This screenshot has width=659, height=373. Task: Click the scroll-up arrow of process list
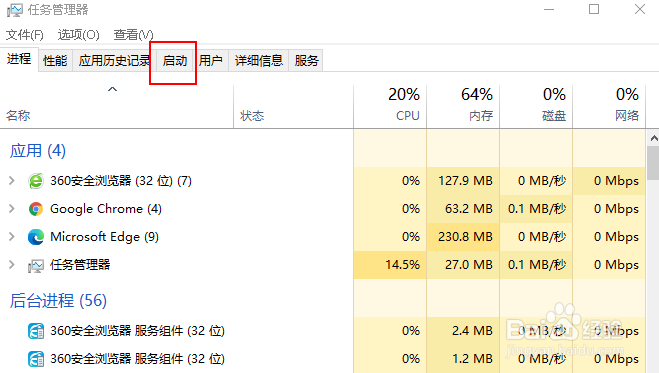tap(654, 138)
